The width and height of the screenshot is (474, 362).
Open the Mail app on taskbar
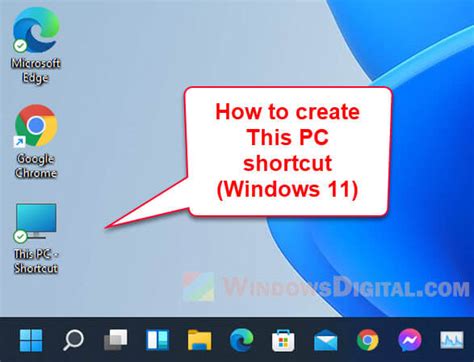tap(326, 340)
